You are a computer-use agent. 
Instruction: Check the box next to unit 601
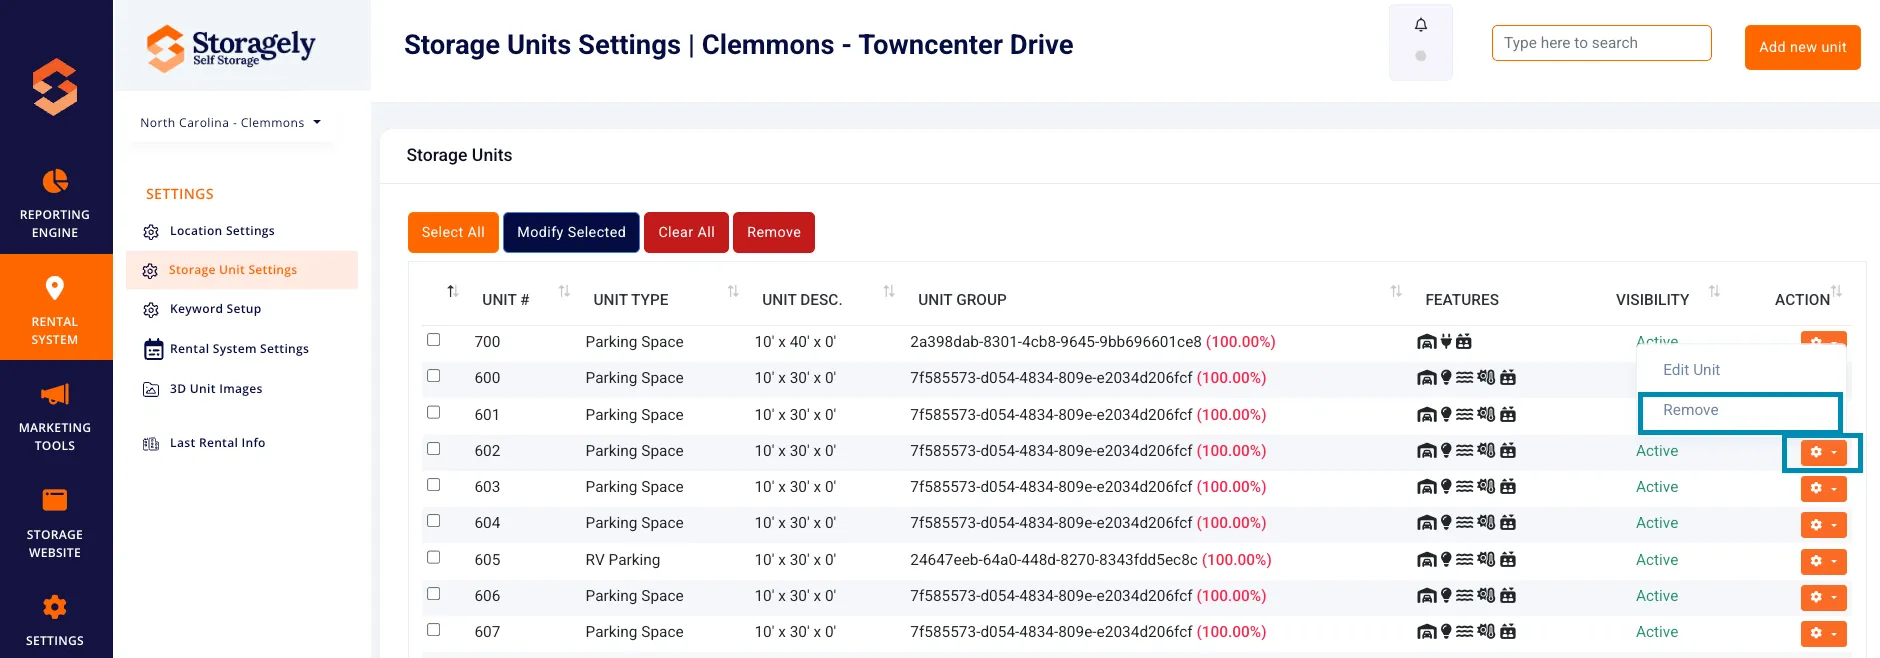[434, 412]
